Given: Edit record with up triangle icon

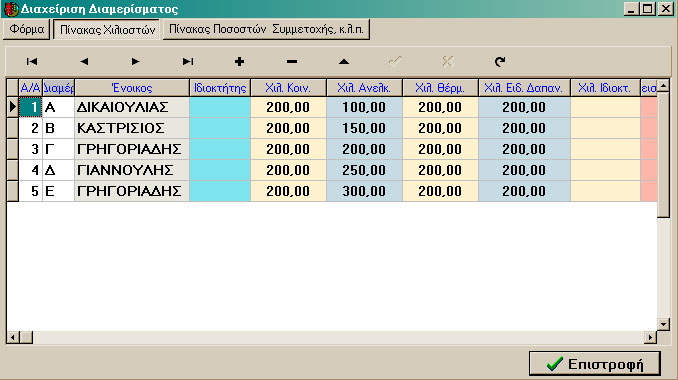Looking at the screenshot, I should tap(344, 62).
